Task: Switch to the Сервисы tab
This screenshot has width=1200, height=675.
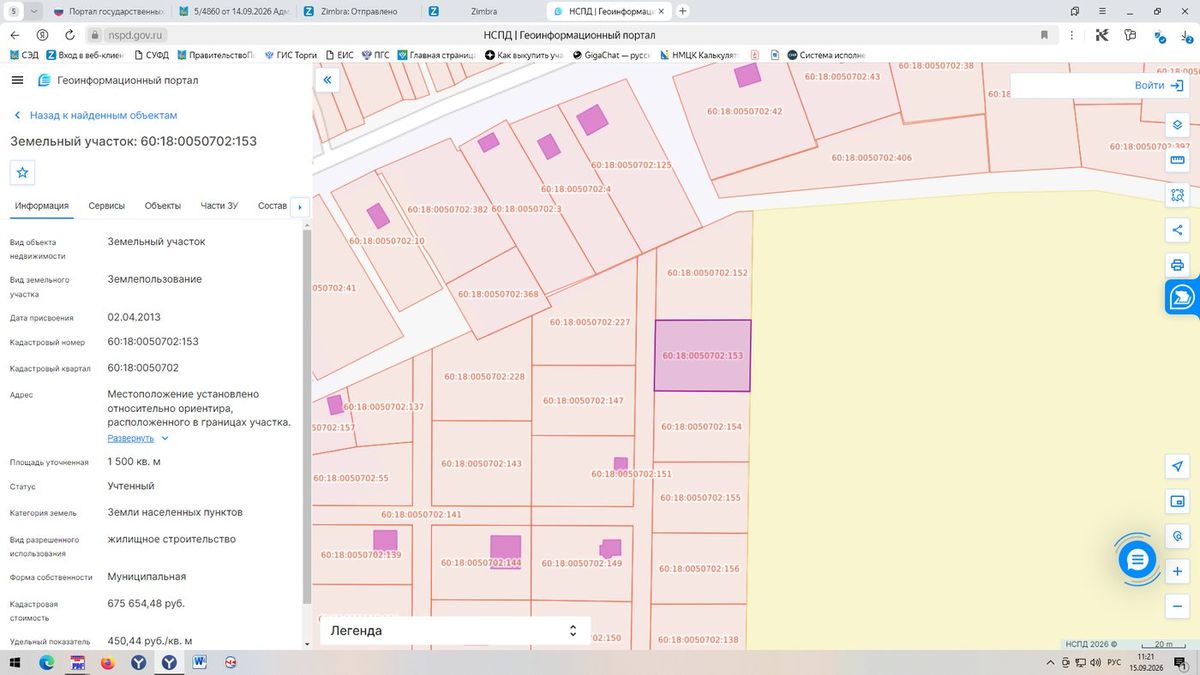Action: [x=107, y=206]
